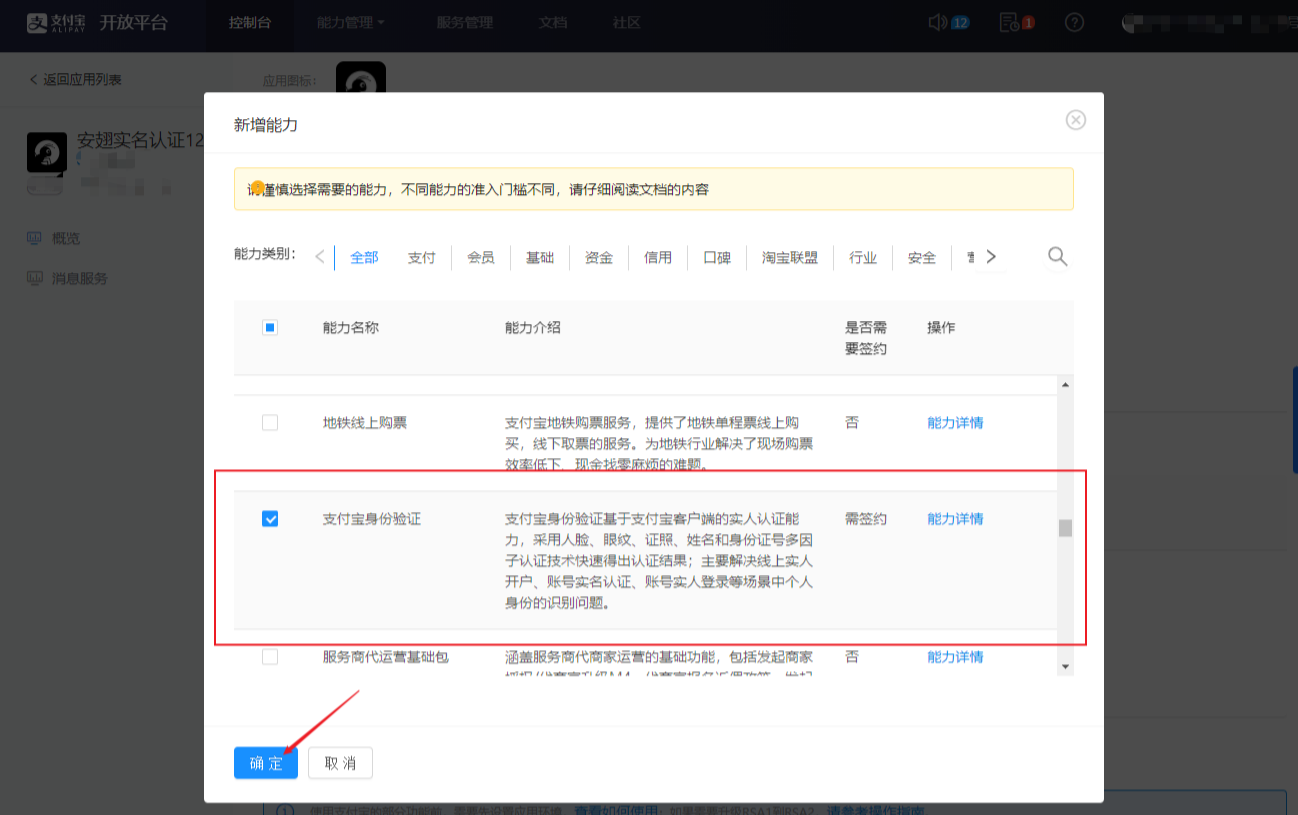This screenshot has width=1298, height=815.
Task: Open 控制台 in top navigation
Action: click(x=249, y=22)
